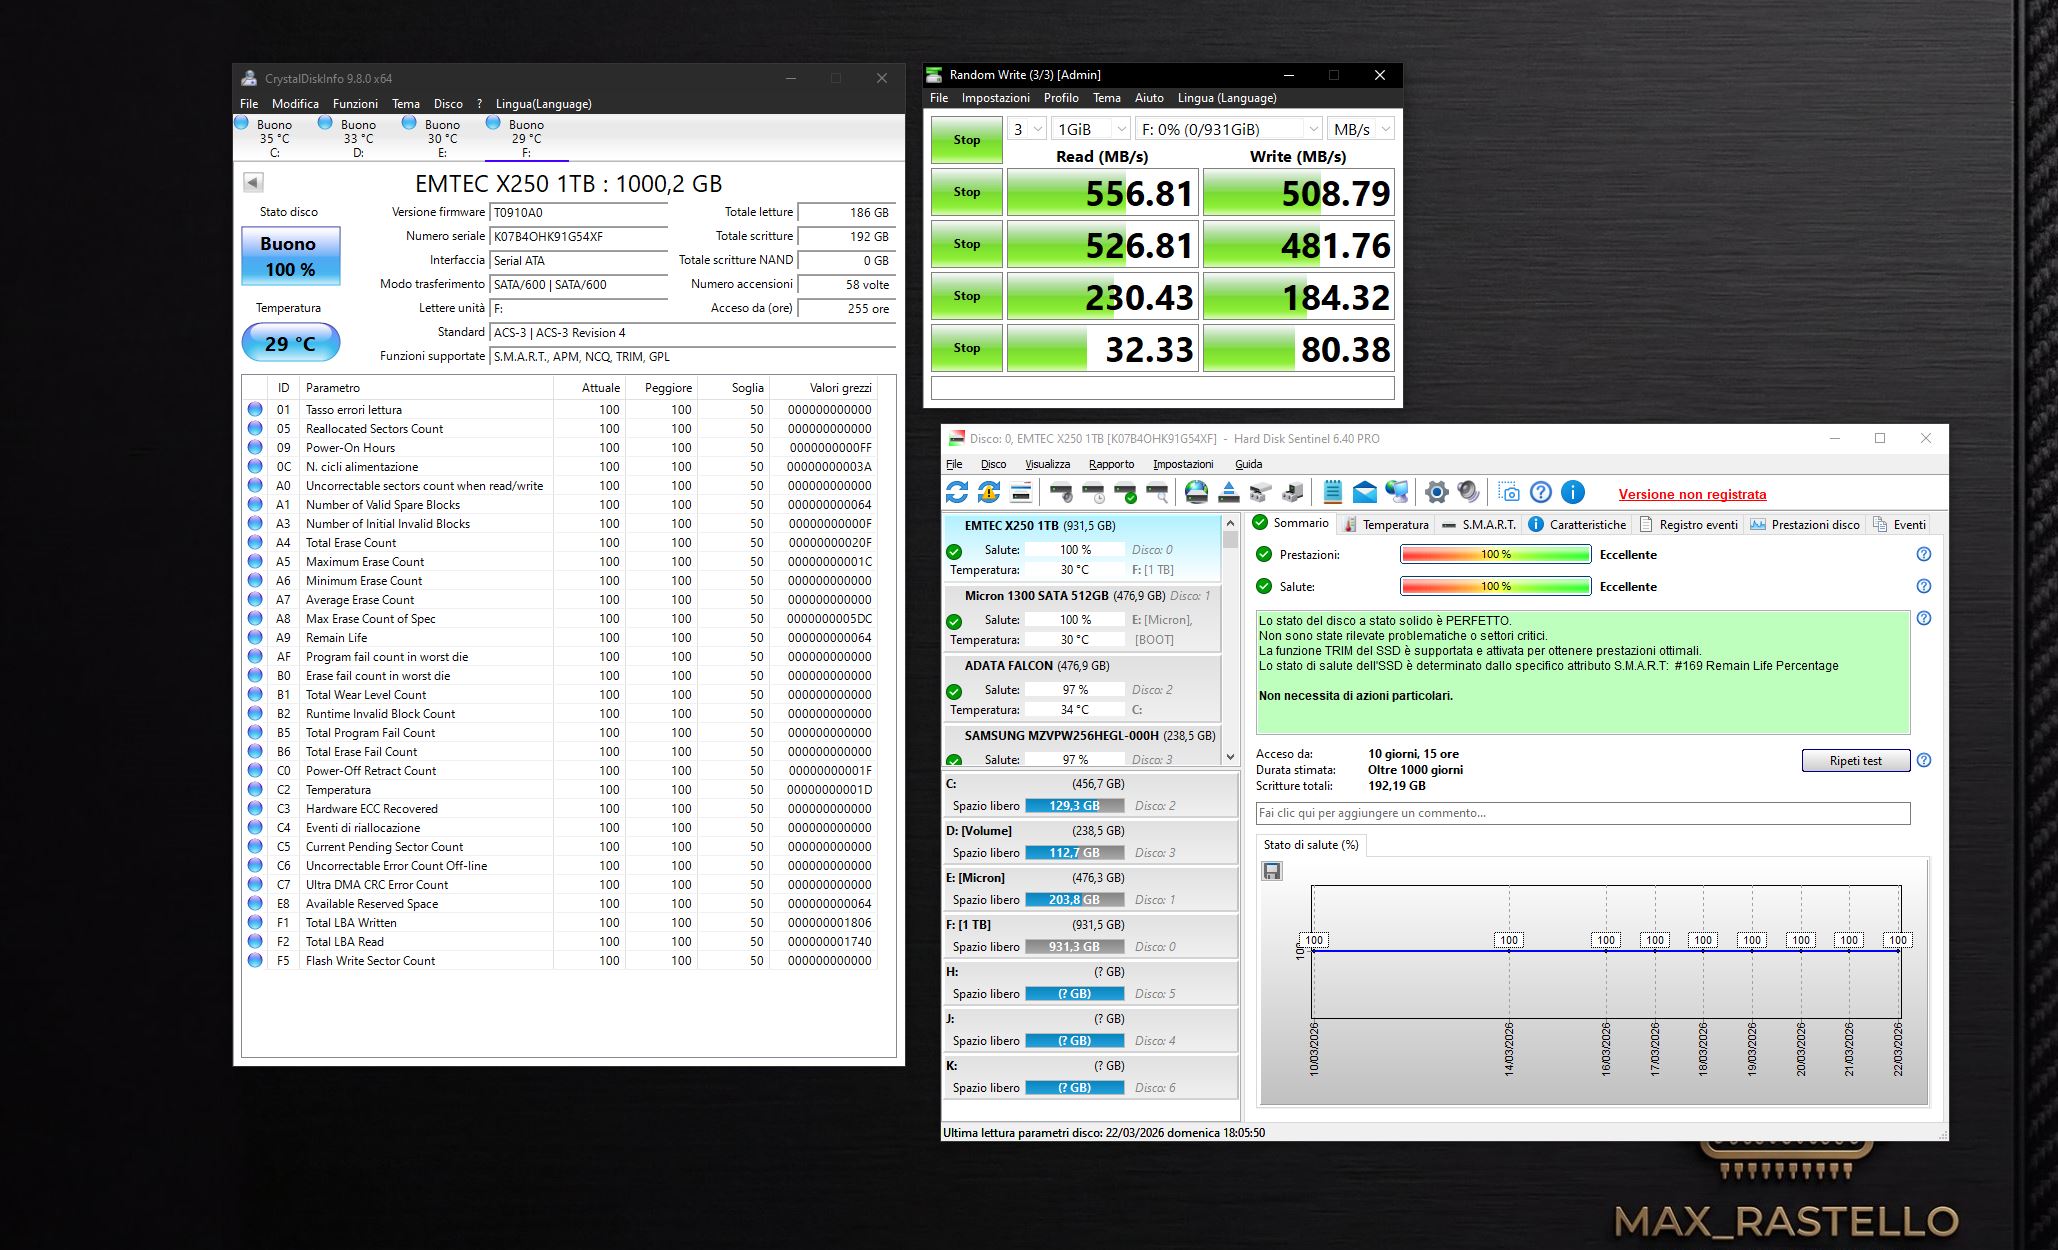Screen dimensions: 2058x1250
Task: Open the test count dropdown showing 3
Action: coord(1026,129)
